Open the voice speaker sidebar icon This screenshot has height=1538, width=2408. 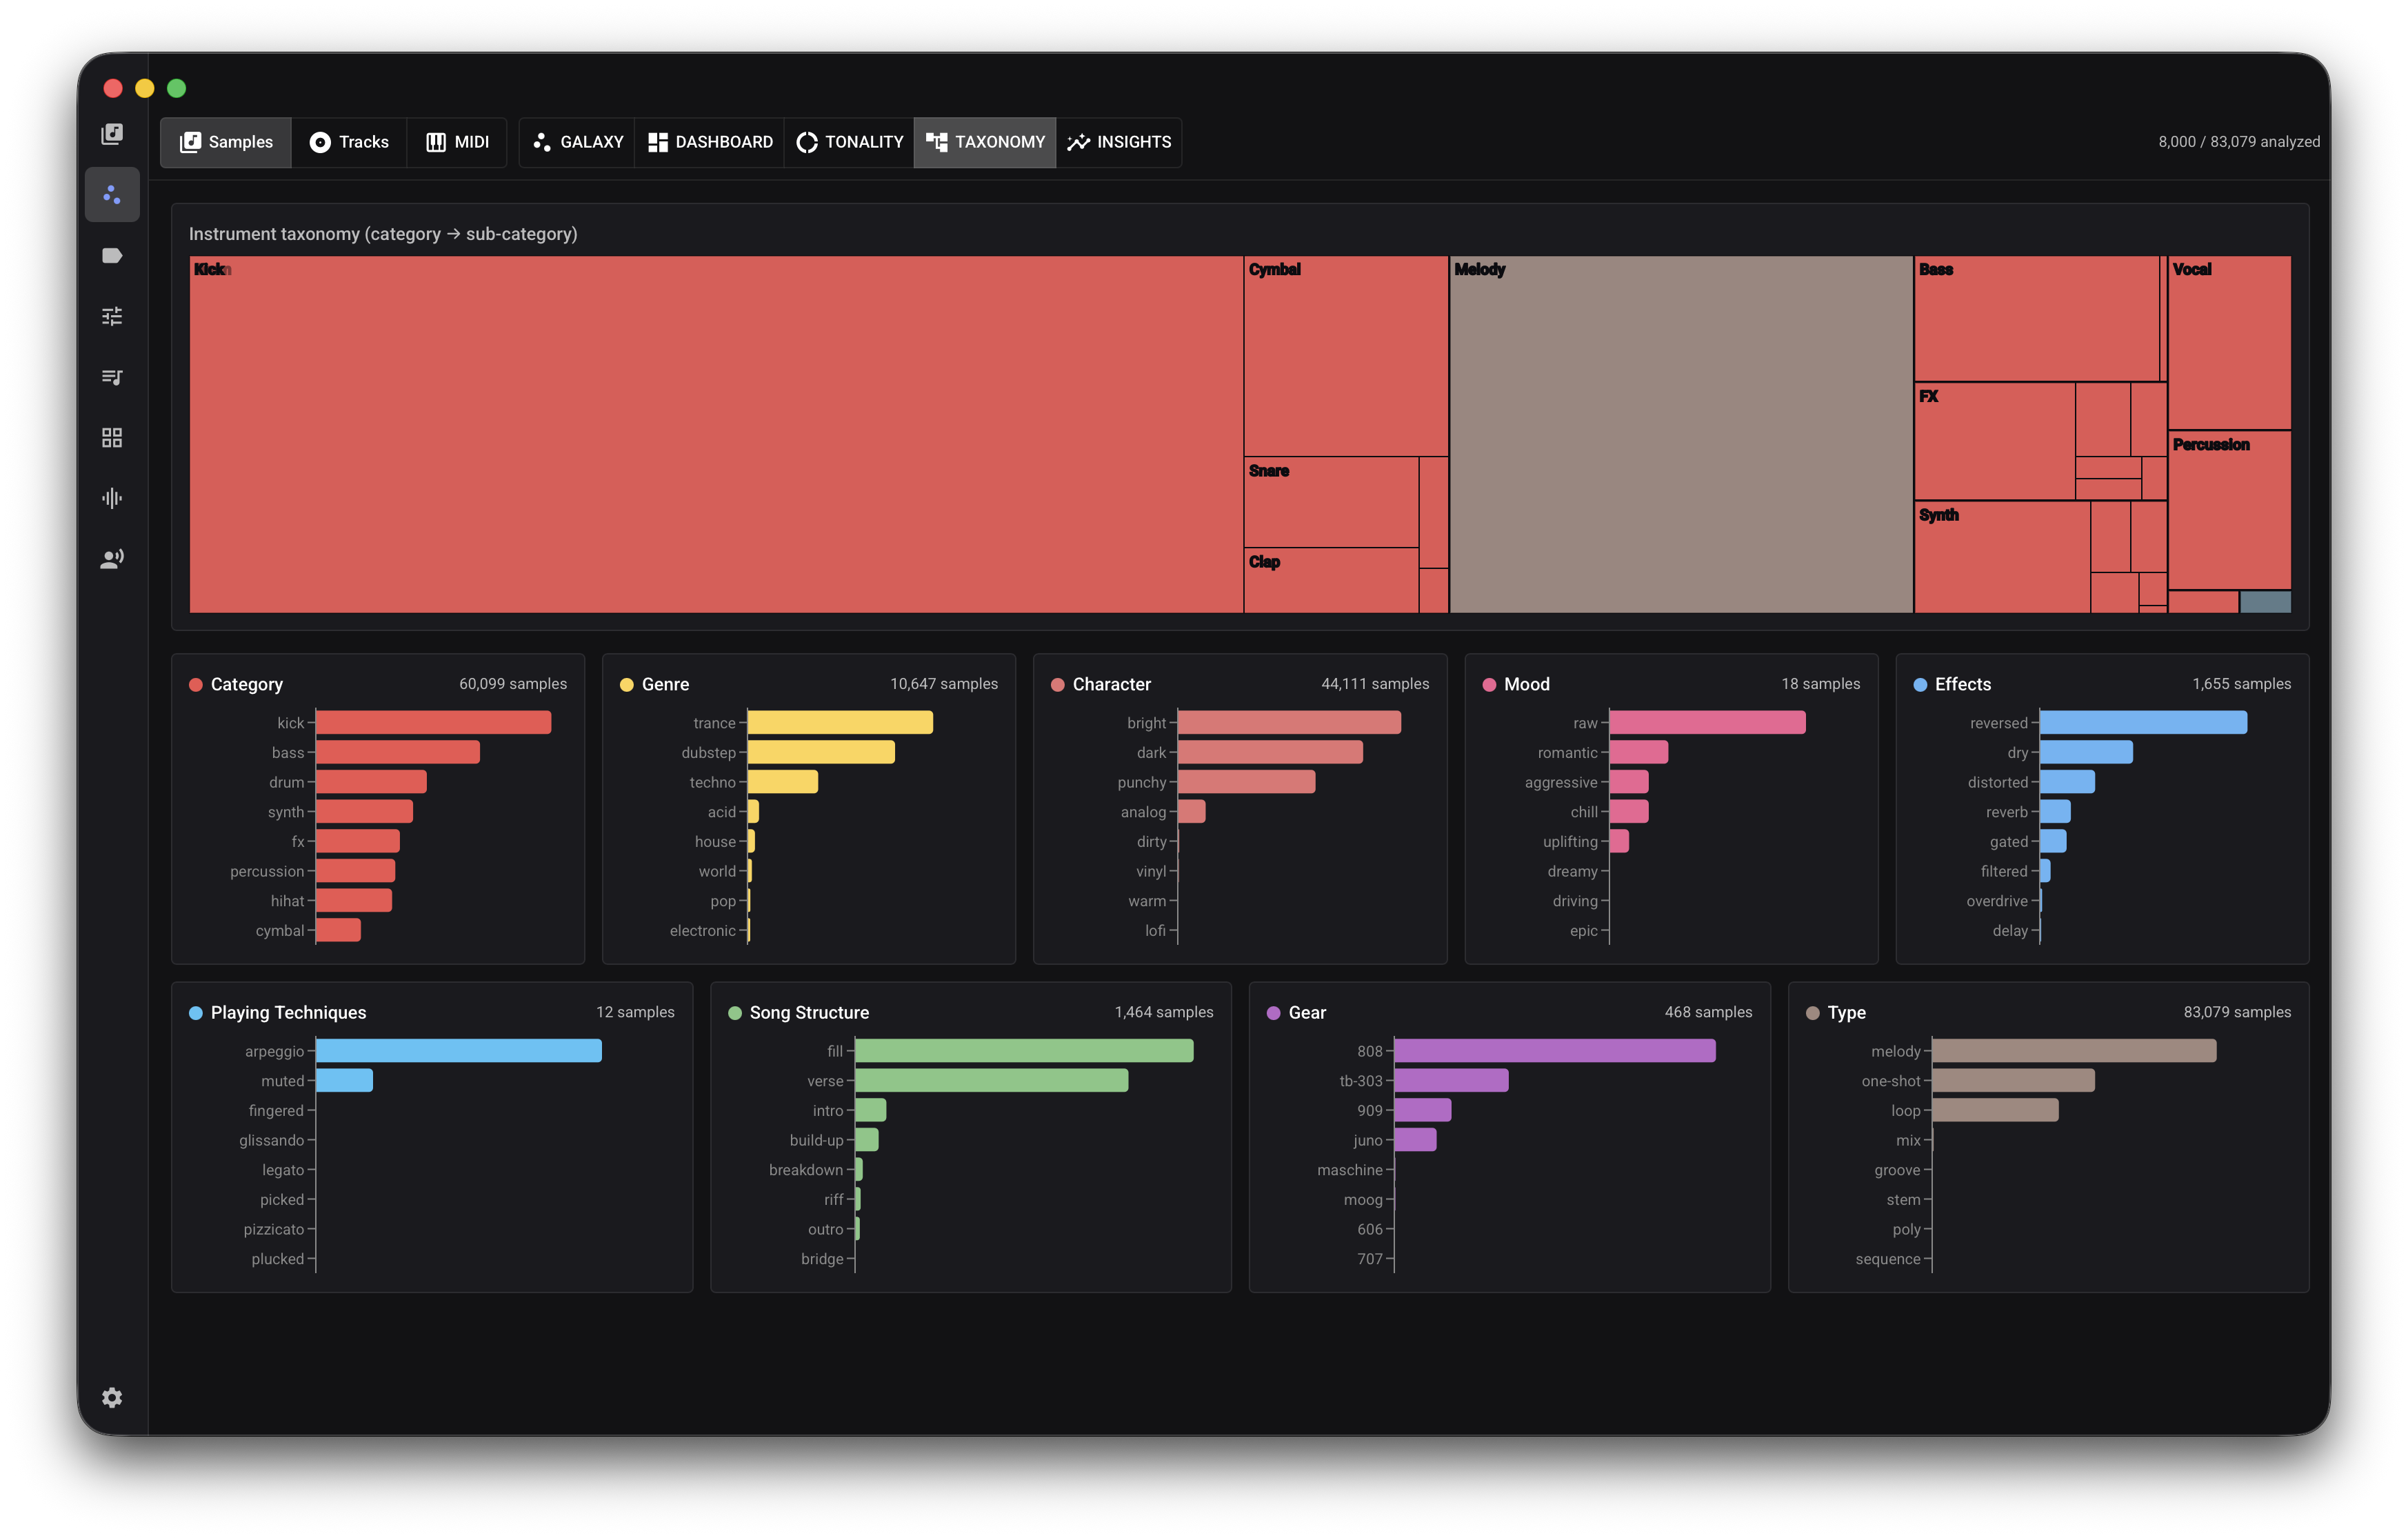click(112, 559)
